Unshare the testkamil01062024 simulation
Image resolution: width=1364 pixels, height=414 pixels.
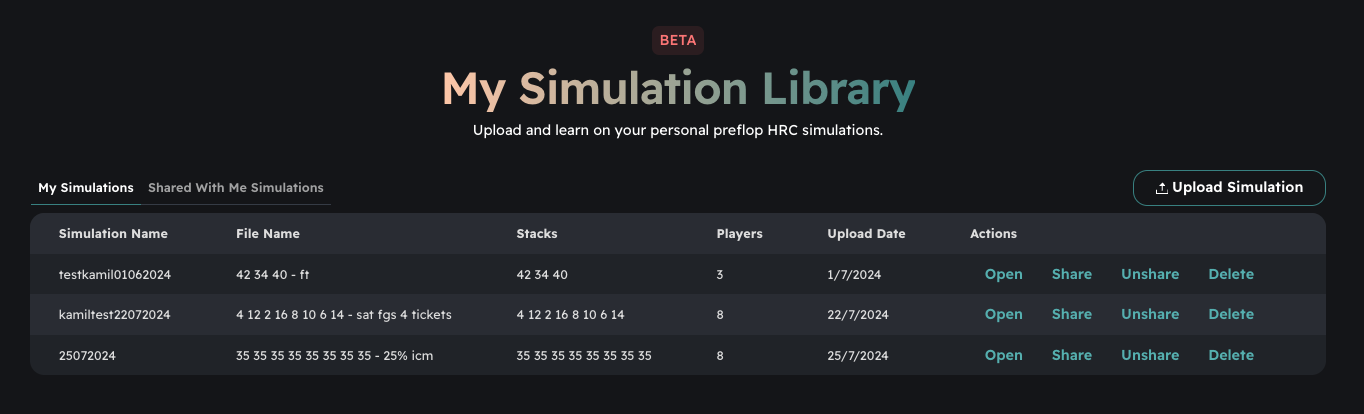pyautogui.click(x=1150, y=274)
